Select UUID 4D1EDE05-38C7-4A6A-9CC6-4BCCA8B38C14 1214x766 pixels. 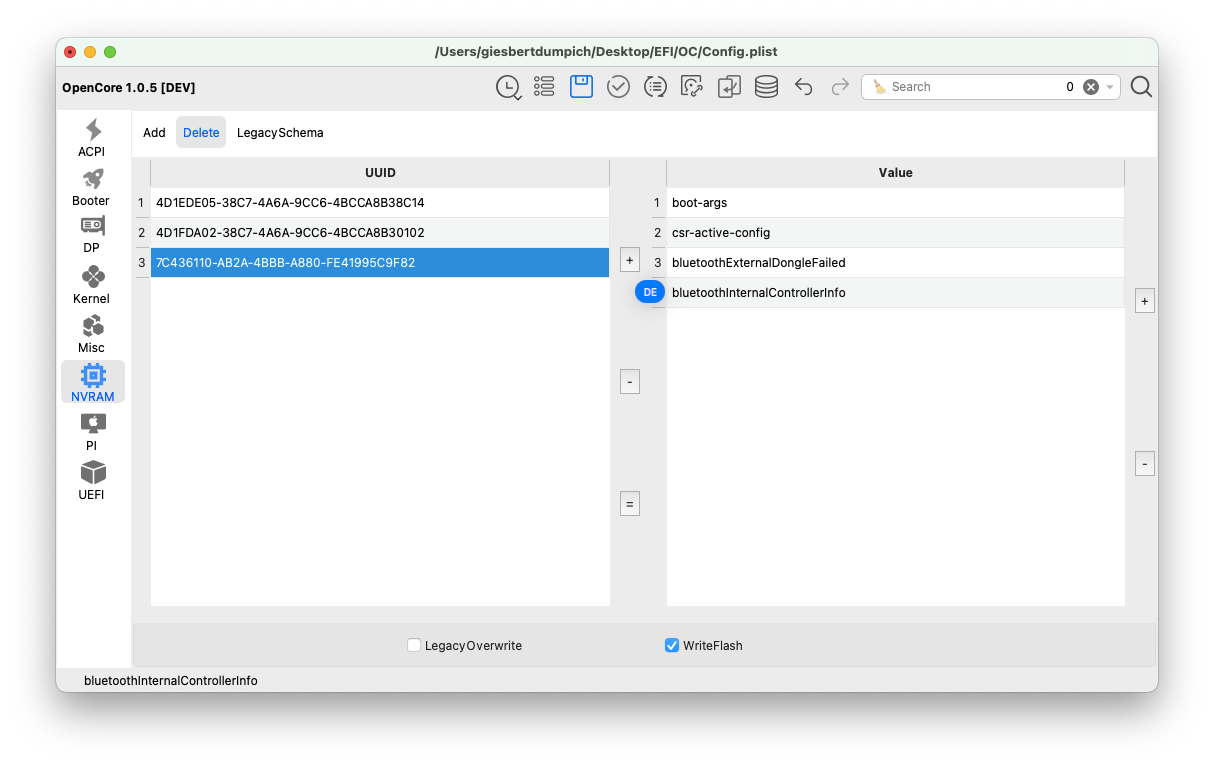click(380, 203)
